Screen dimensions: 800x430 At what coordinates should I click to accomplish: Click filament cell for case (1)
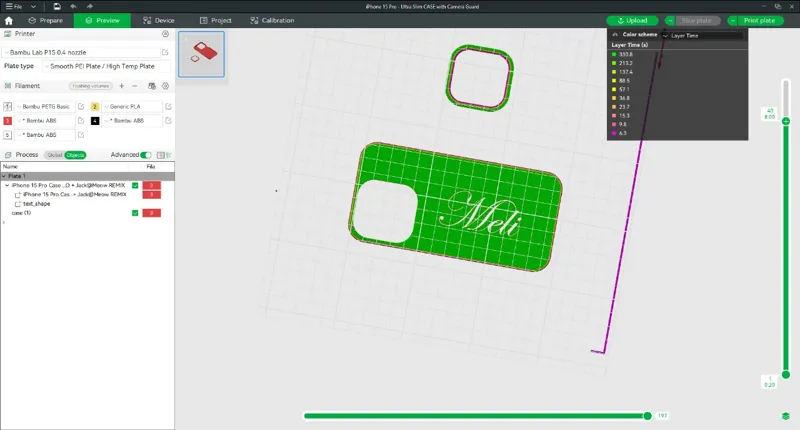click(x=152, y=213)
